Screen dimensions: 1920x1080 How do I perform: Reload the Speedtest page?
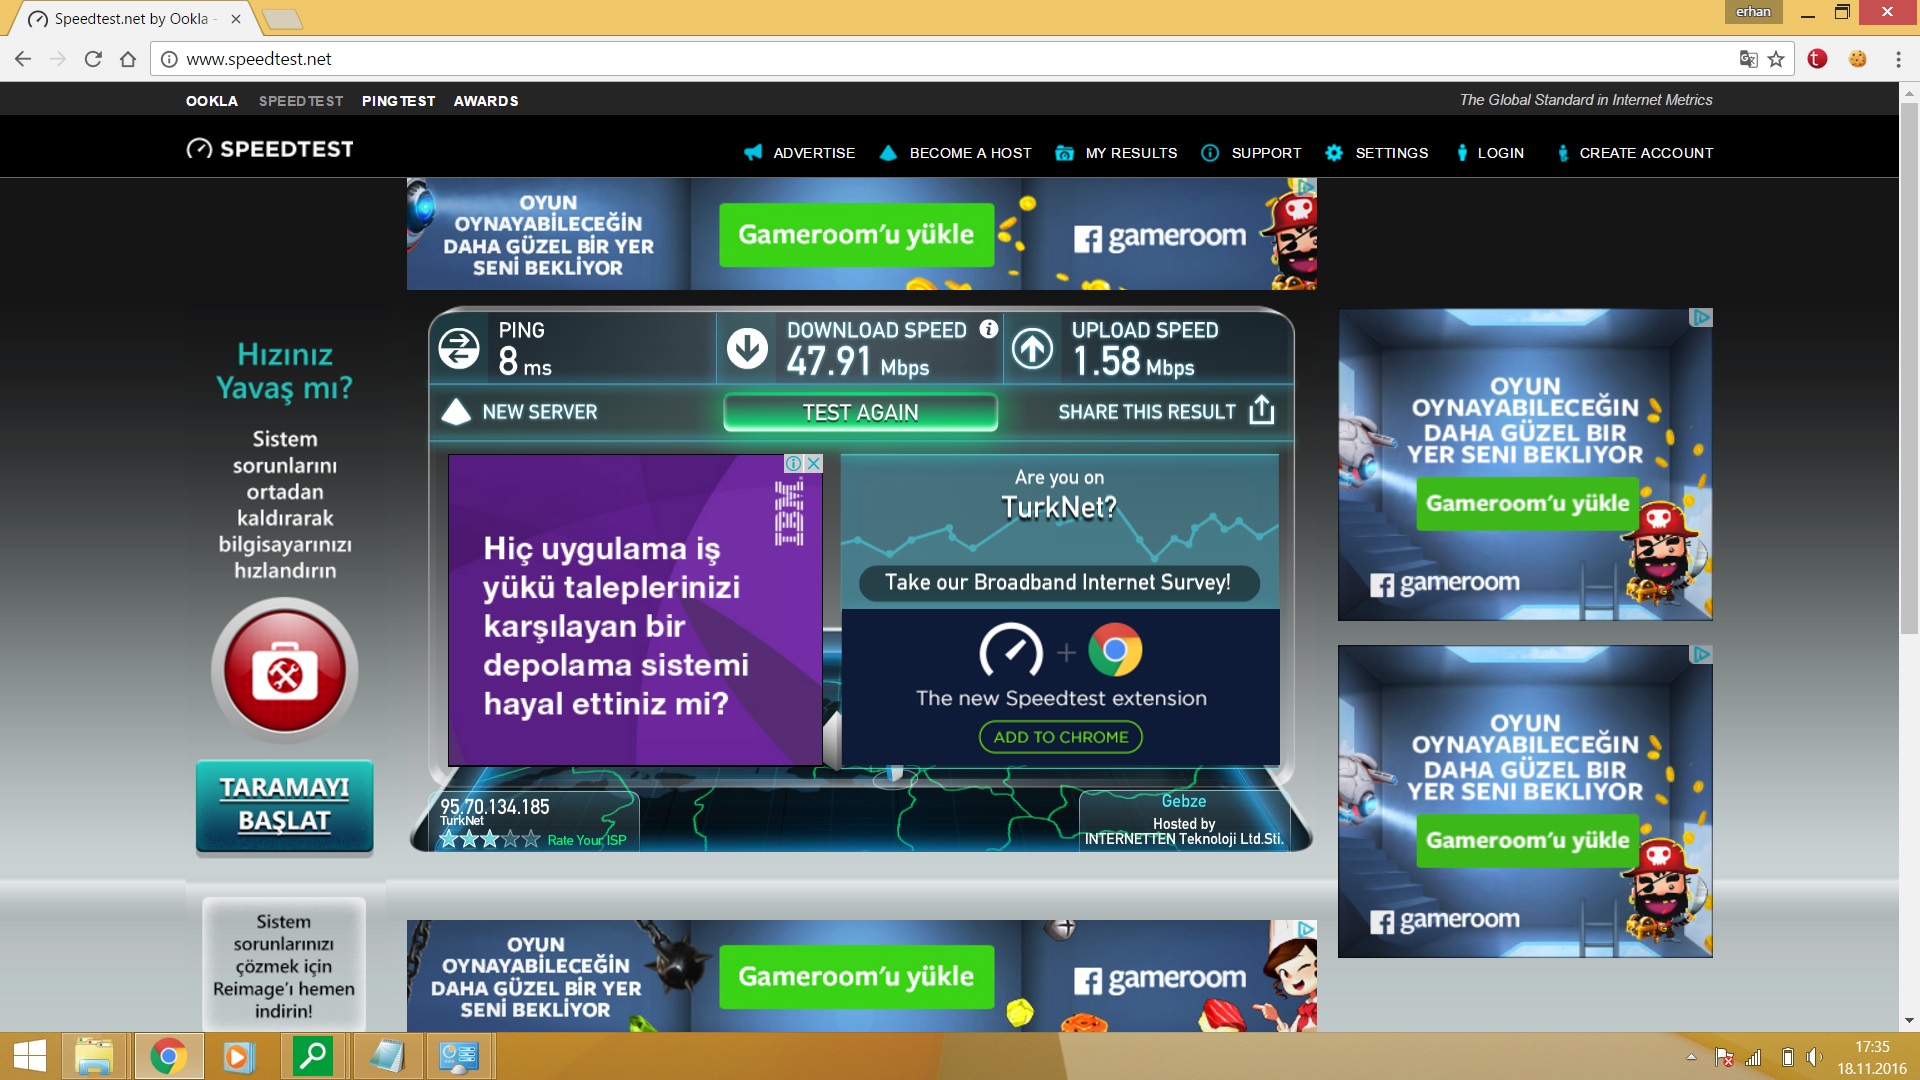(x=93, y=59)
